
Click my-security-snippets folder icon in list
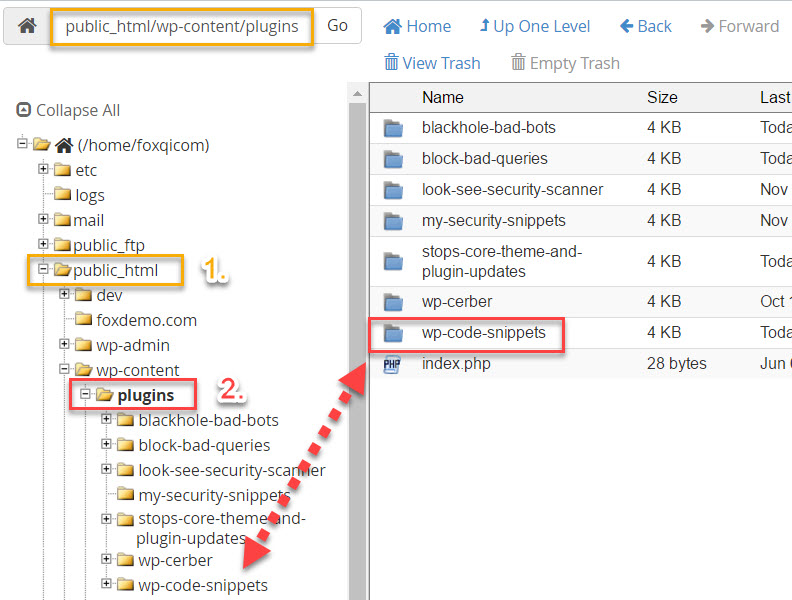coord(393,221)
